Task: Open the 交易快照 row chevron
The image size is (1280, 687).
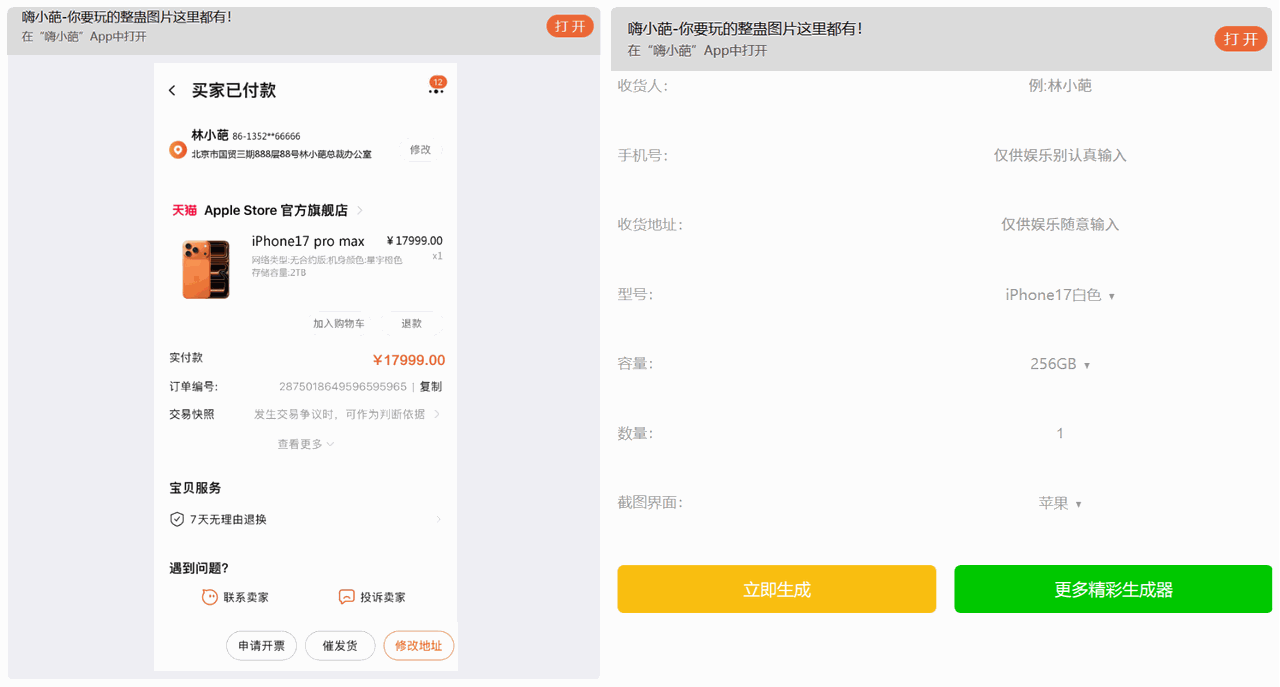Action: (437, 414)
